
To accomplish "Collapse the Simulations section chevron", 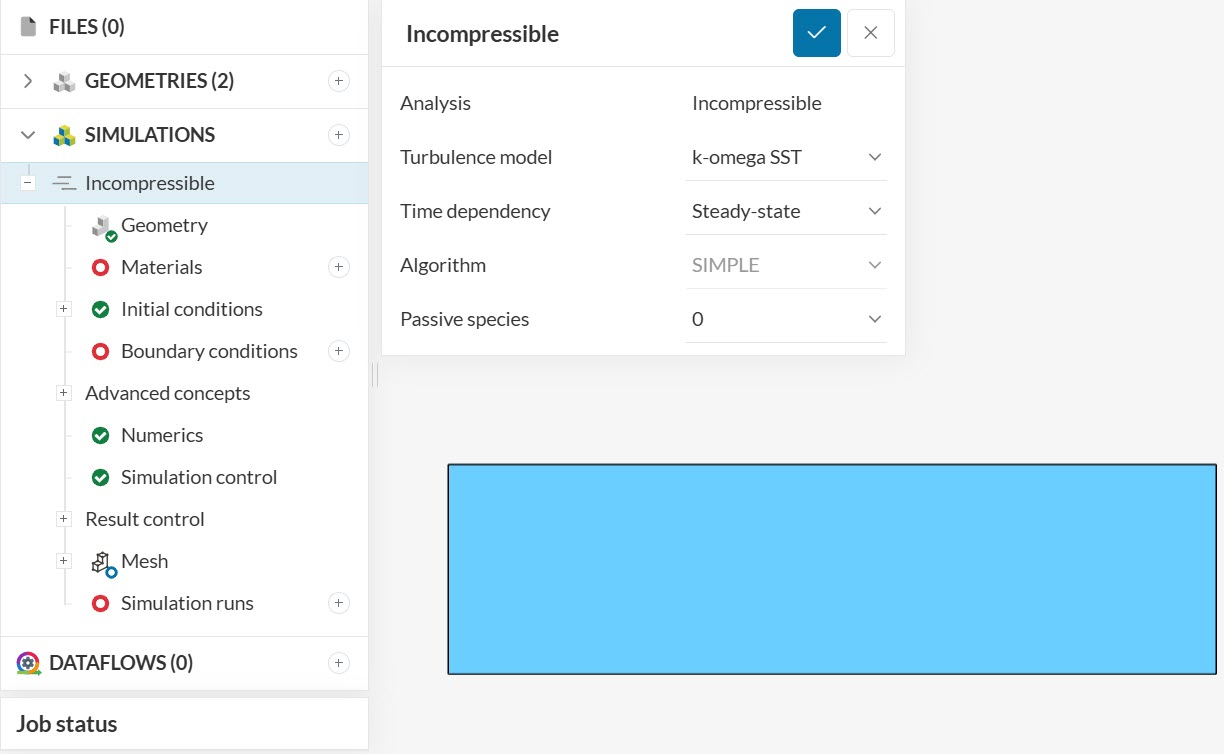I will coord(28,135).
